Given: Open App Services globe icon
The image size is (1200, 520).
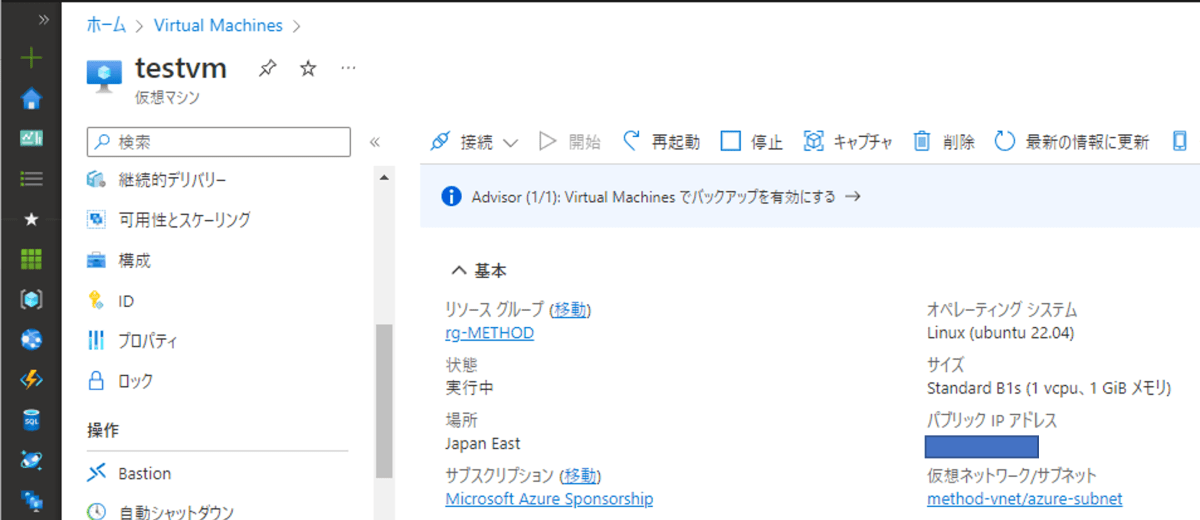Looking at the screenshot, I should (32, 340).
